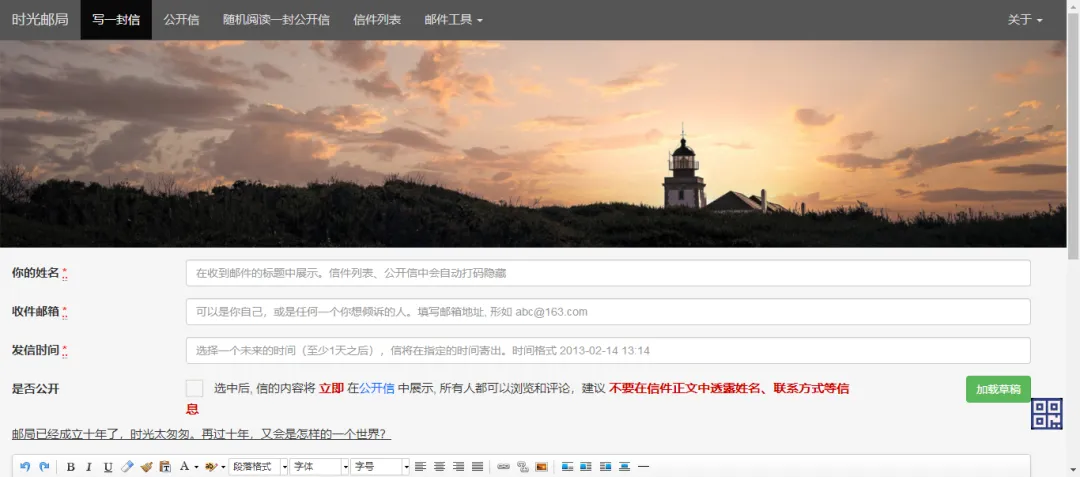
Task: Open the 邮件工具 dropdown menu
Action: (x=453, y=20)
